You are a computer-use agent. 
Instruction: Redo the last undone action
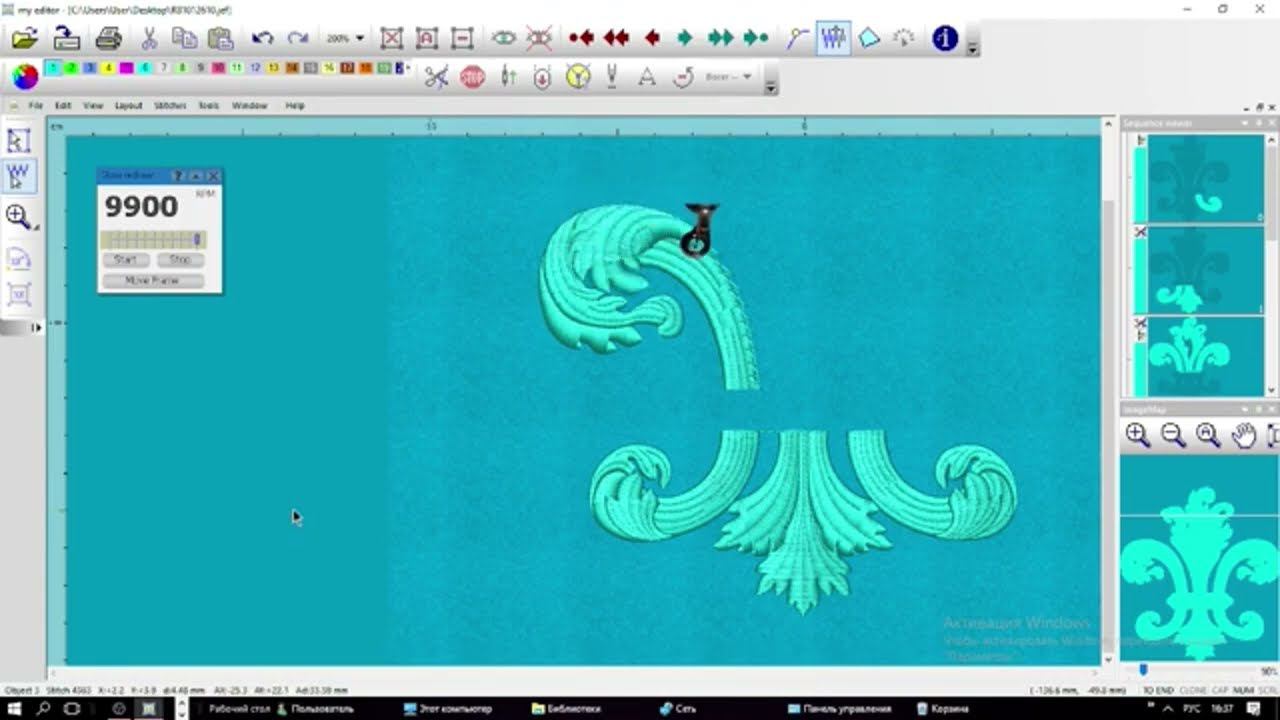(298, 39)
